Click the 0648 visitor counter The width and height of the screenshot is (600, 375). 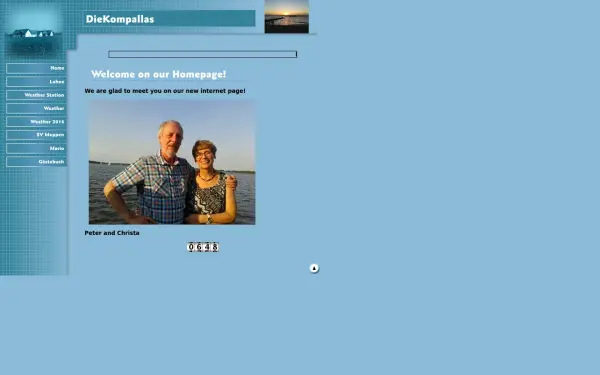click(203, 247)
